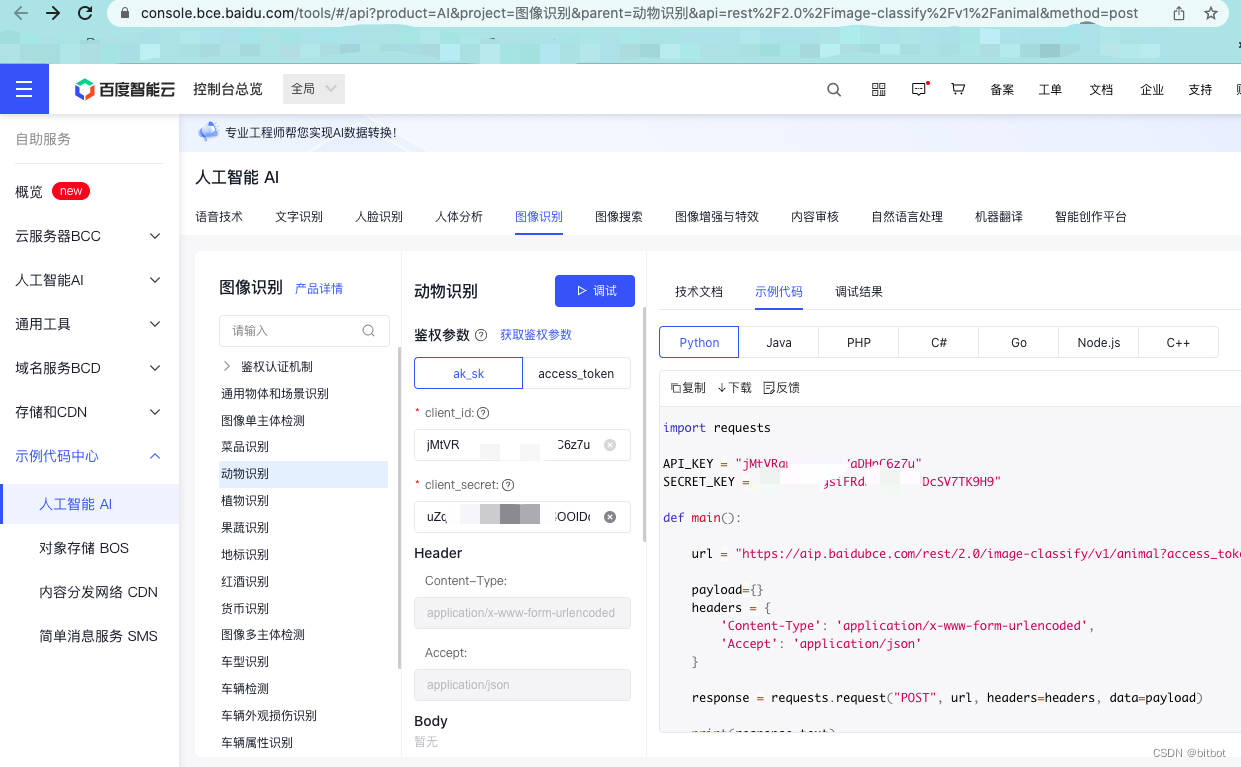The height and width of the screenshot is (767, 1241).
Task: Select the ak_sk auth mode
Action: pyautogui.click(x=468, y=373)
